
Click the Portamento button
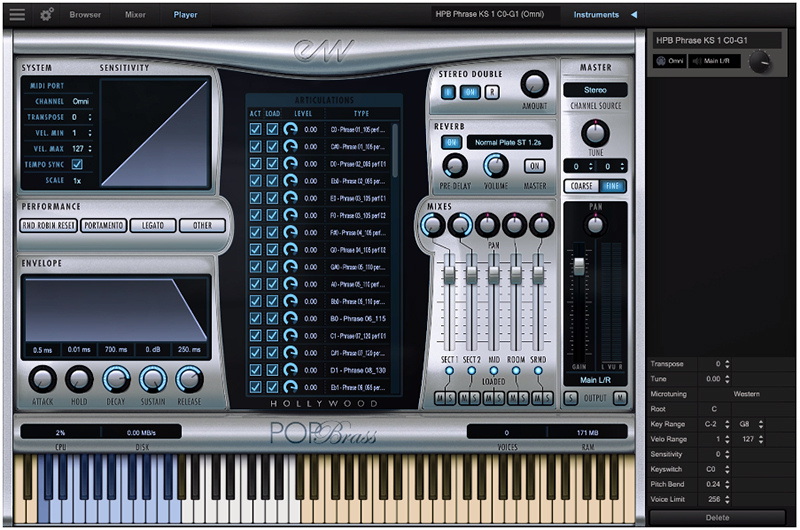coord(104,225)
